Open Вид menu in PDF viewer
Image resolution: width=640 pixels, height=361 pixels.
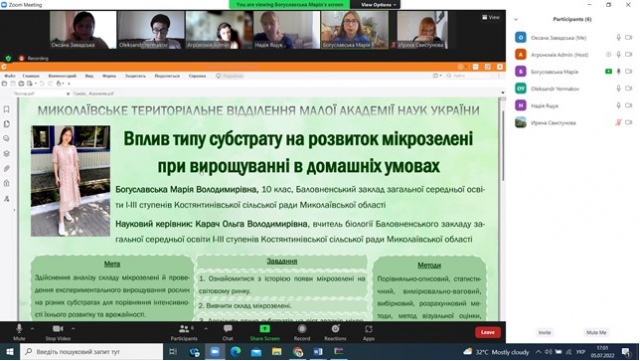[x=89, y=76]
